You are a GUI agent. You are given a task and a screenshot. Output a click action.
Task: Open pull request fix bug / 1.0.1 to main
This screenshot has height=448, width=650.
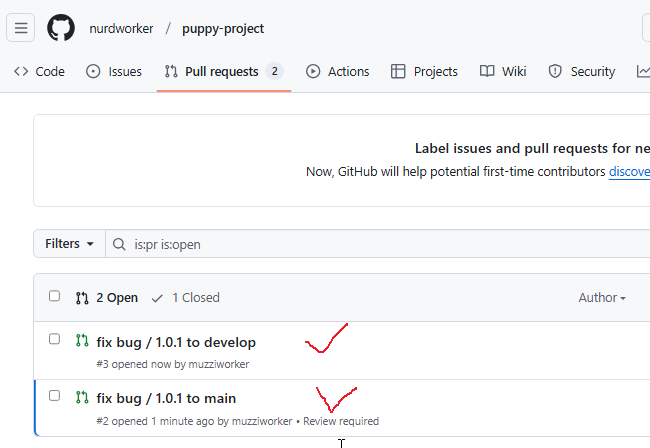point(166,398)
